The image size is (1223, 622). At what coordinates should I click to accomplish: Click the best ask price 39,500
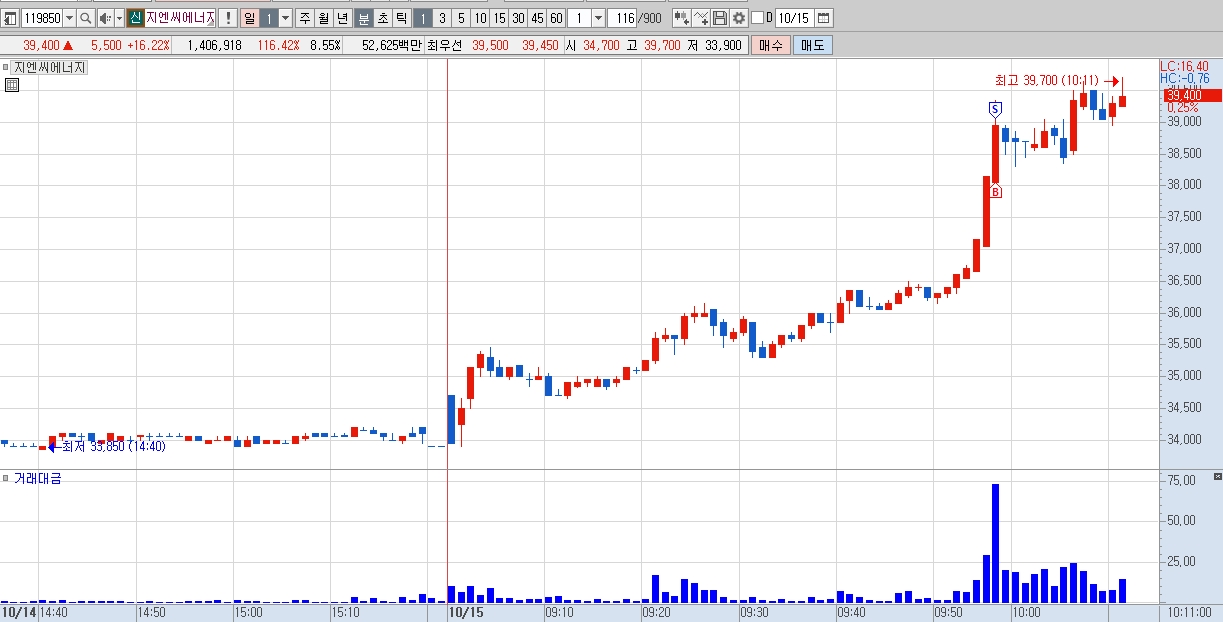point(490,45)
